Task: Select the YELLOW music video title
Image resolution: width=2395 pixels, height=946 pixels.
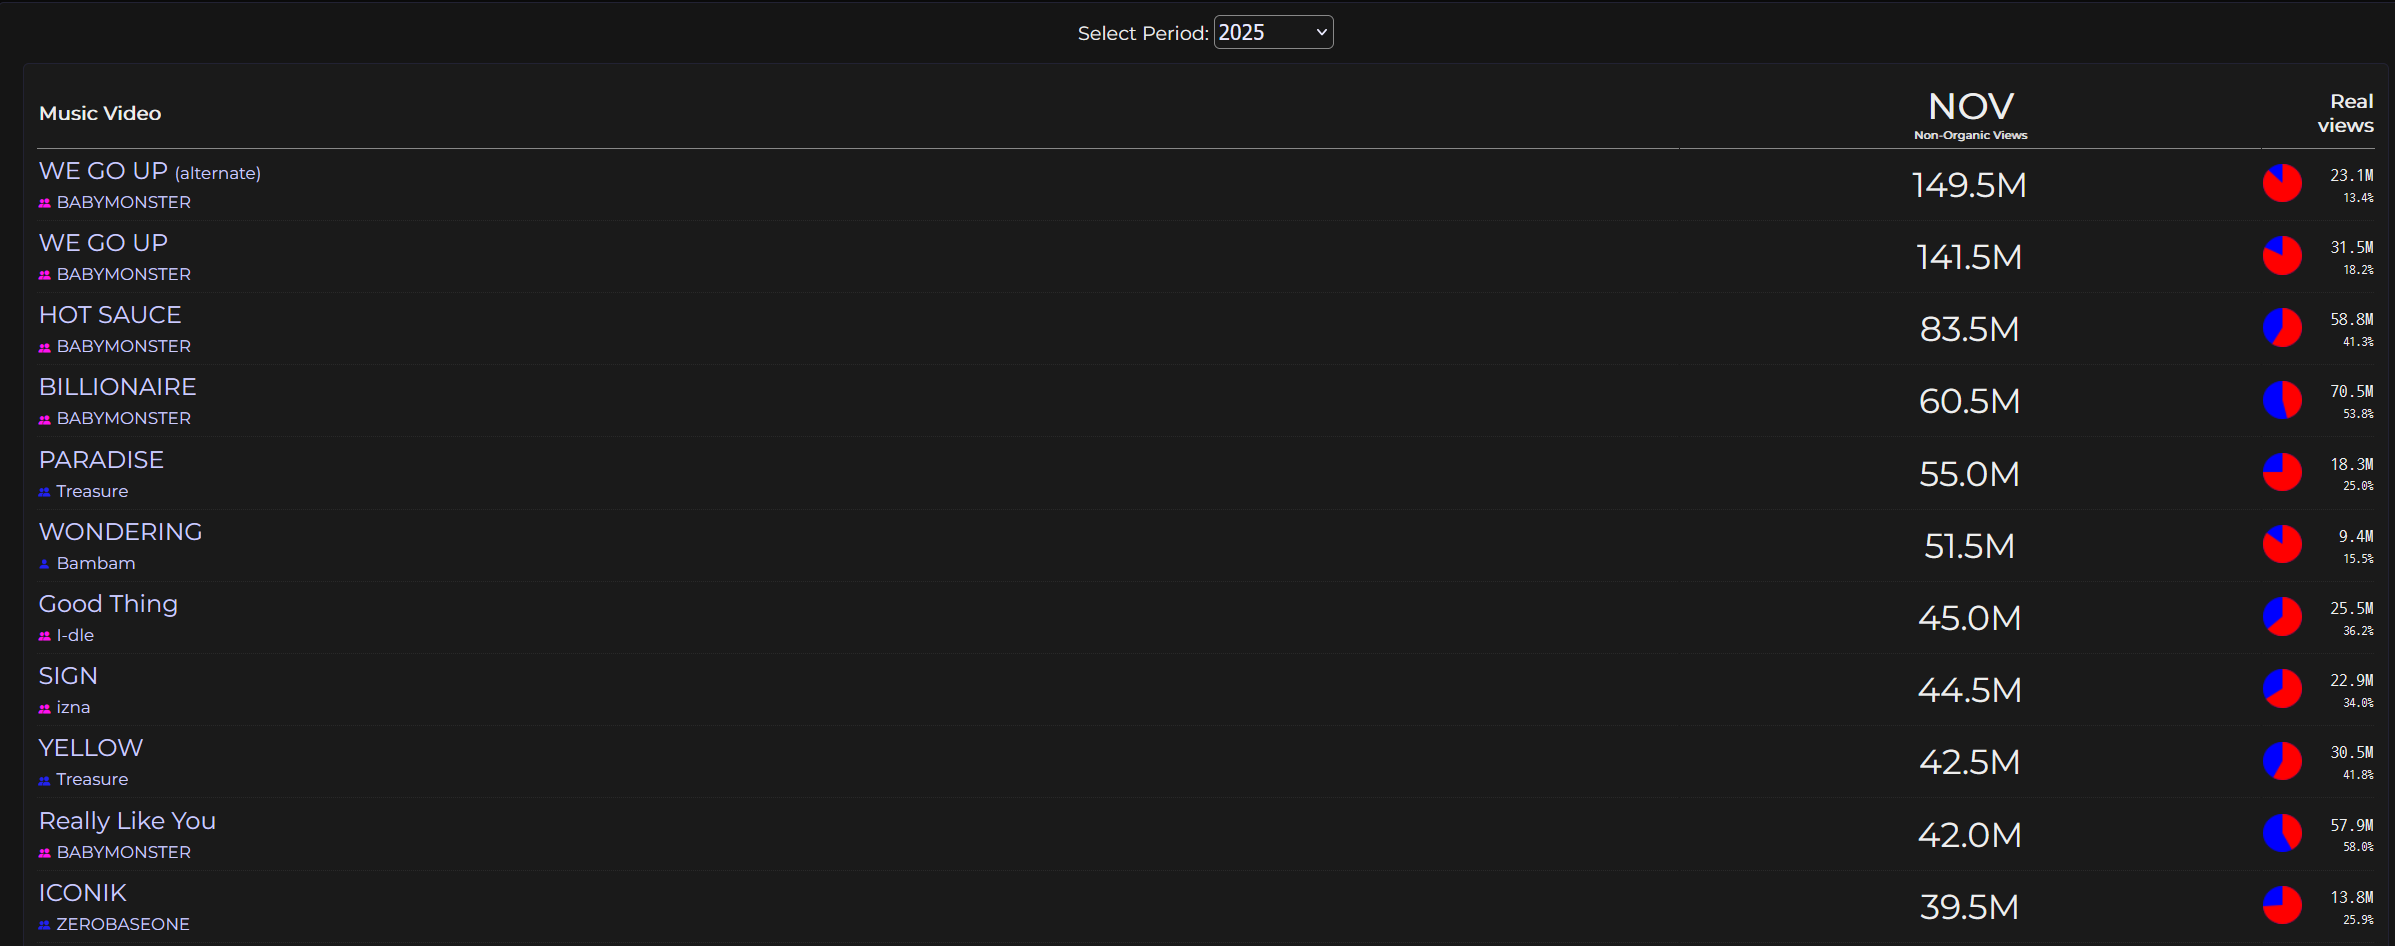Action: (x=91, y=748)
